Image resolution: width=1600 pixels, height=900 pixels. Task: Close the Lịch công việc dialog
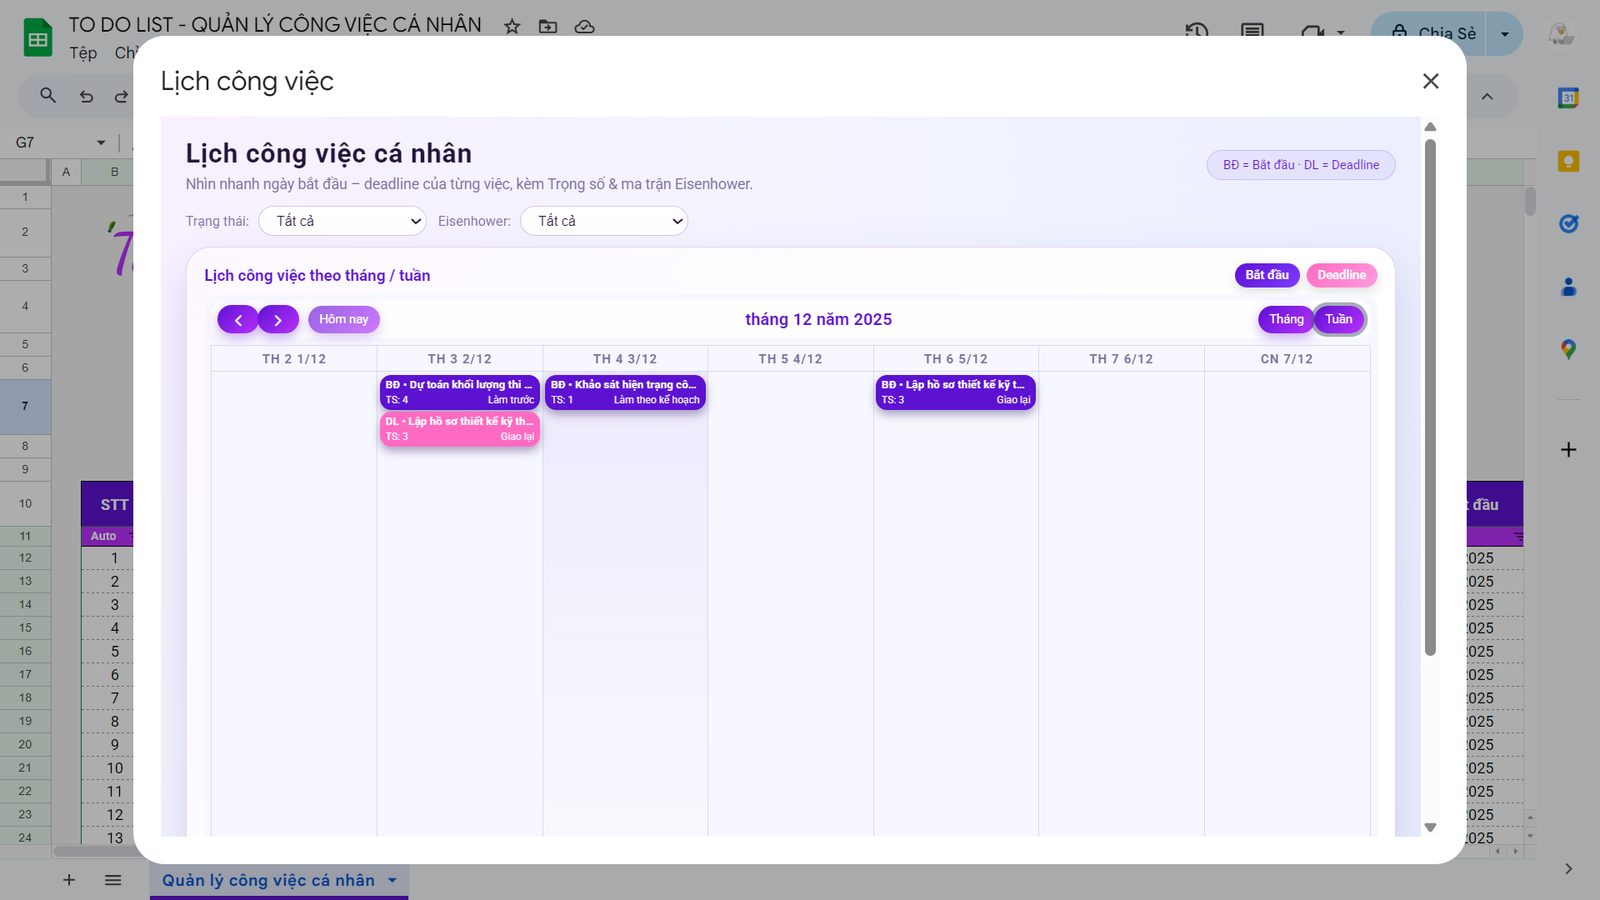coord(1431,81)
